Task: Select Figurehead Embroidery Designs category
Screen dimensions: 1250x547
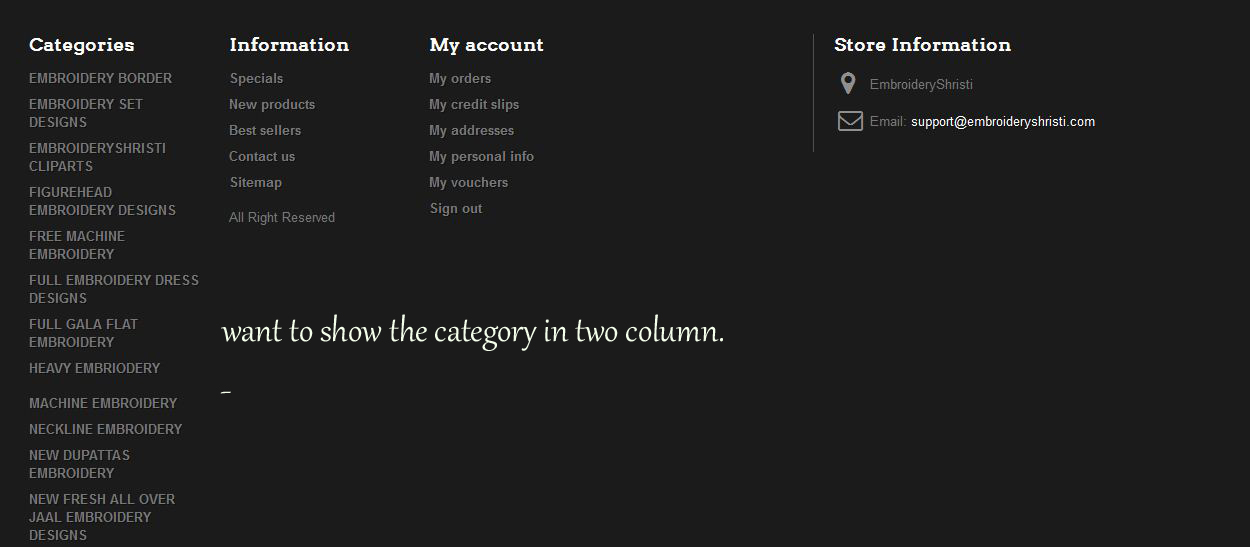Action: (x=102, y=201)
